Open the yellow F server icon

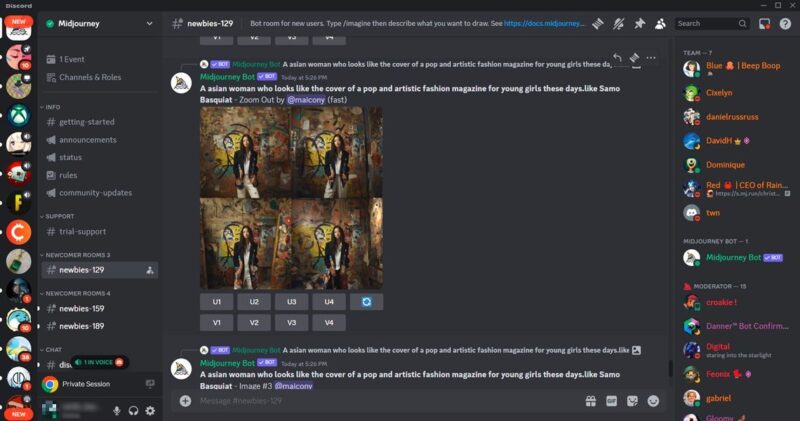(x=19, y=203)
